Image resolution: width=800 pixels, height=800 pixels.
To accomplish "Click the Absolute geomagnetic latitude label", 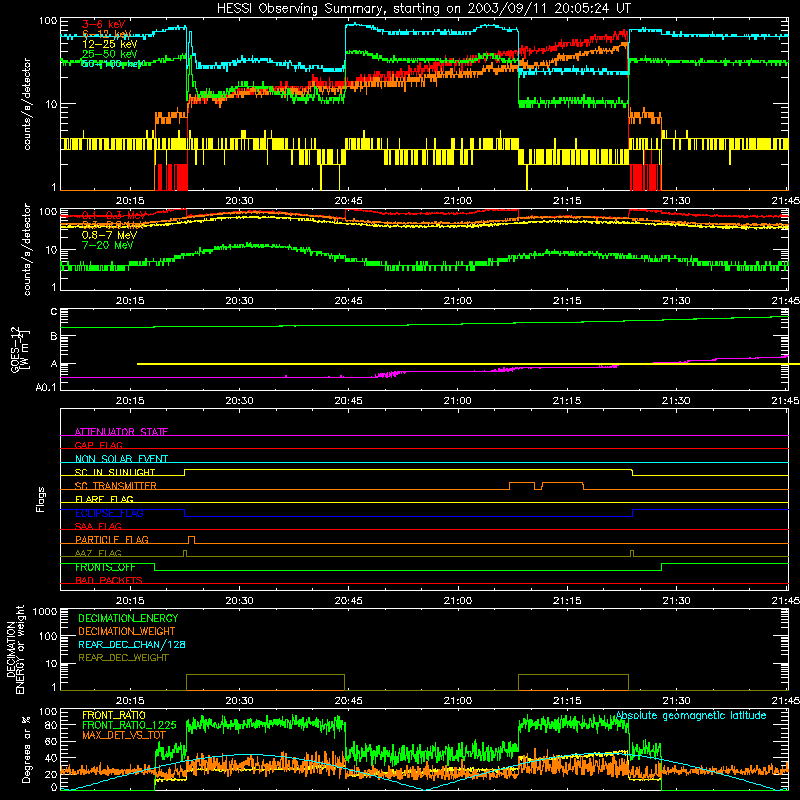I will (x=691, y=715).
